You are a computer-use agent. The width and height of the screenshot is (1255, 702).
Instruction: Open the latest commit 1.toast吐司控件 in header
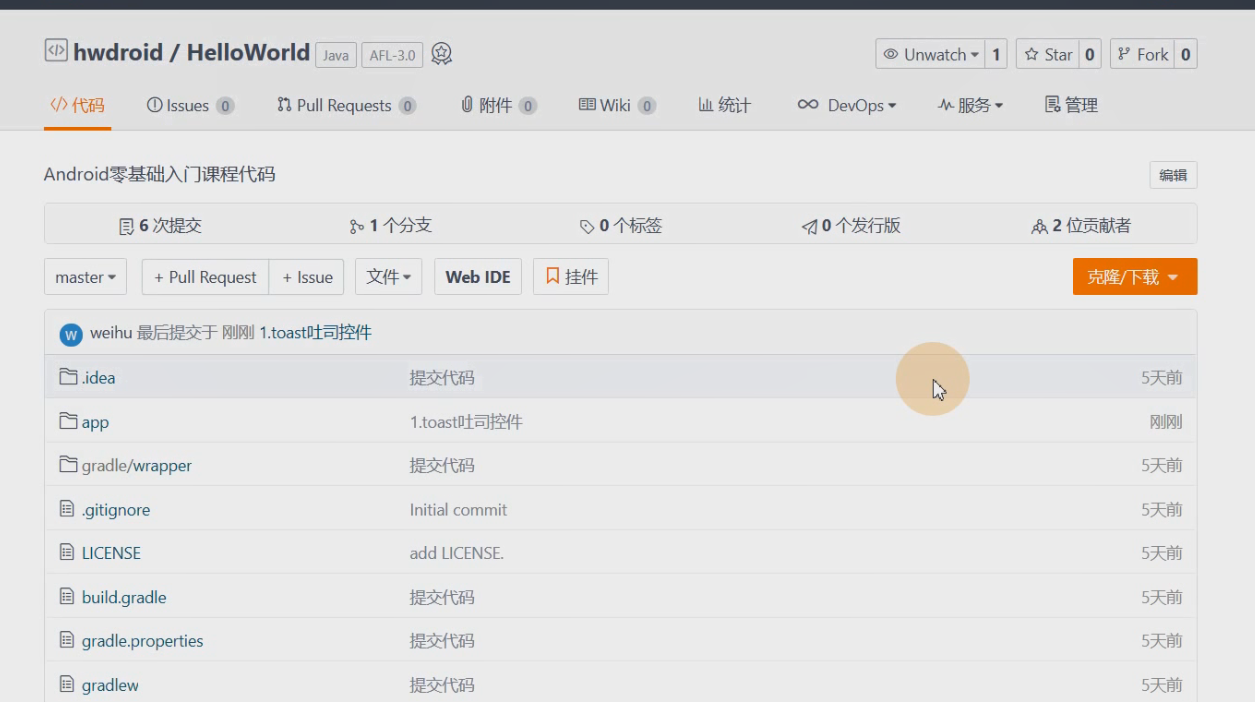tap(315, 332)
